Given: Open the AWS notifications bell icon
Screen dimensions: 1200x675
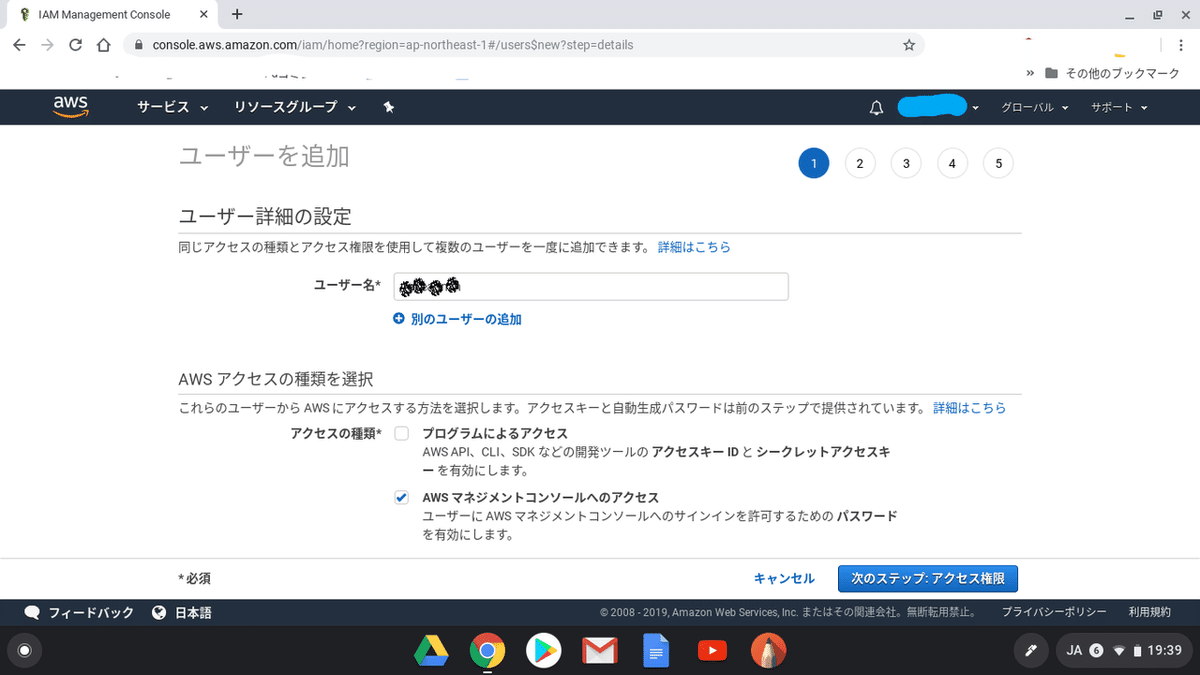Looking at the screenshot, I should [x=876, y=107].
